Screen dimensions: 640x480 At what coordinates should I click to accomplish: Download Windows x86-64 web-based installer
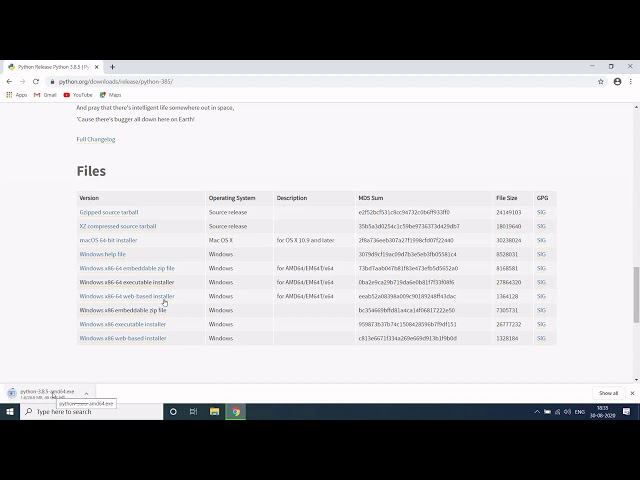click(x=127, y=296)
